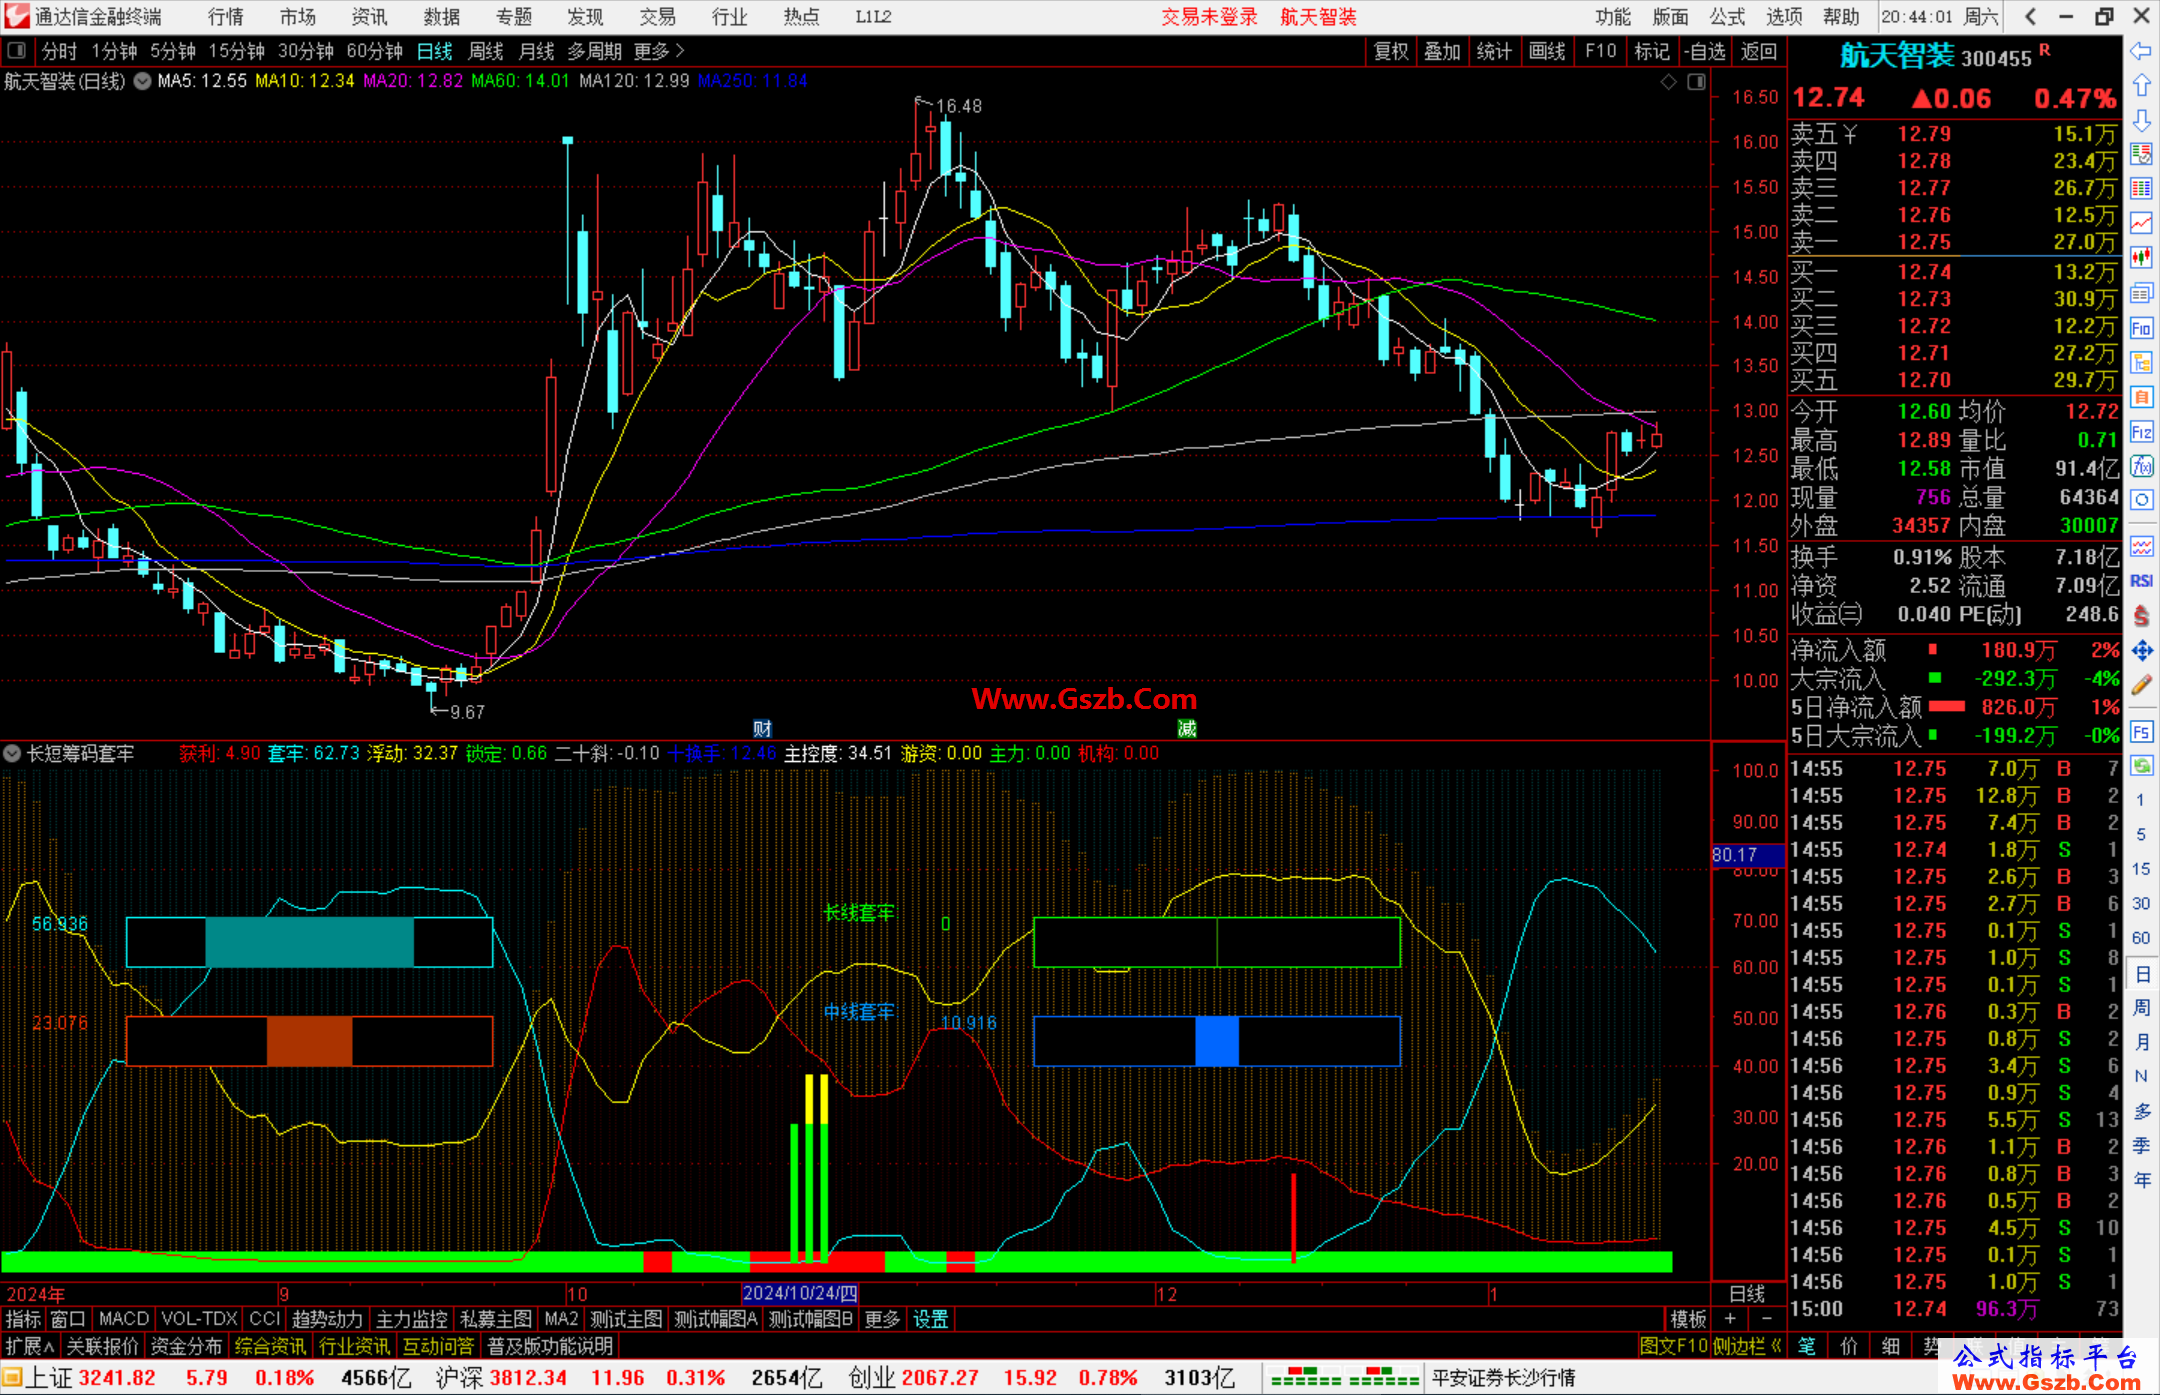Image resolution: width=2160 pixels, height=1395 pixels.
Task: Click the 返回 return button
Action: 1759,51
